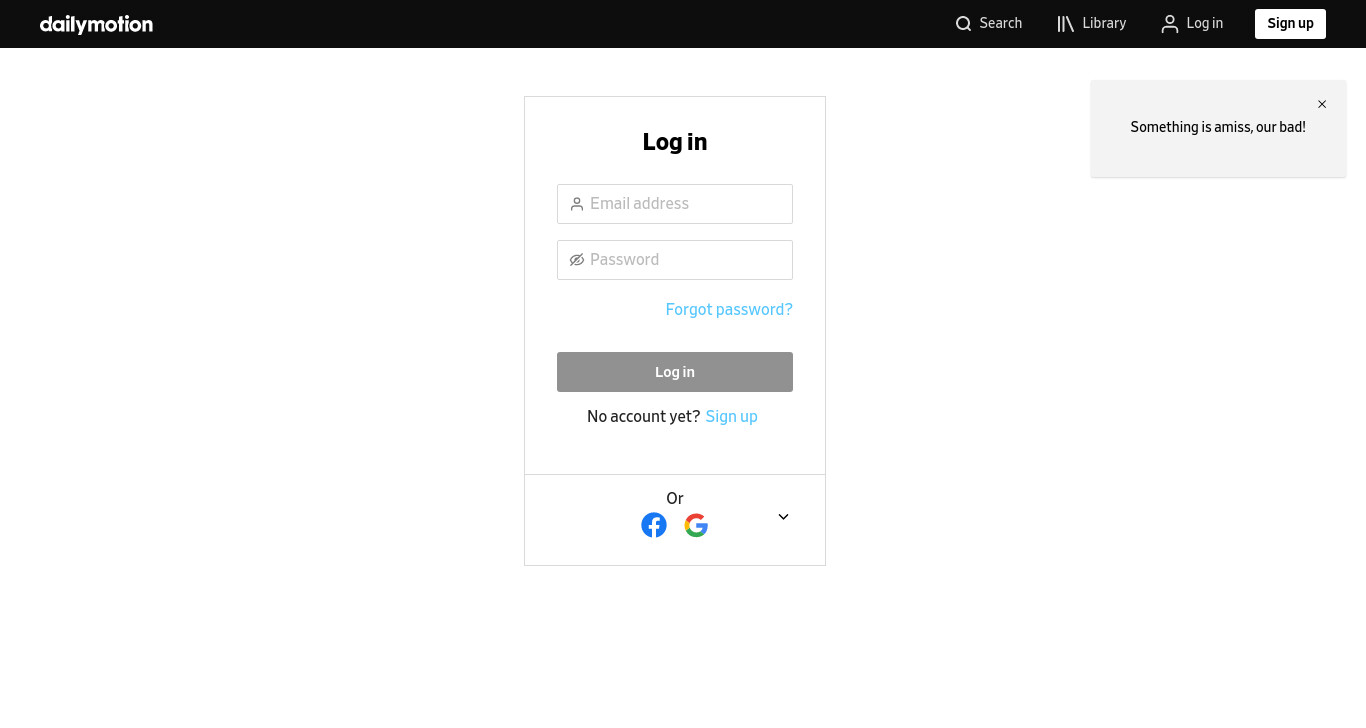Open the Library menu item
The image size is (1366, 728).
(x=1092, y=24)
